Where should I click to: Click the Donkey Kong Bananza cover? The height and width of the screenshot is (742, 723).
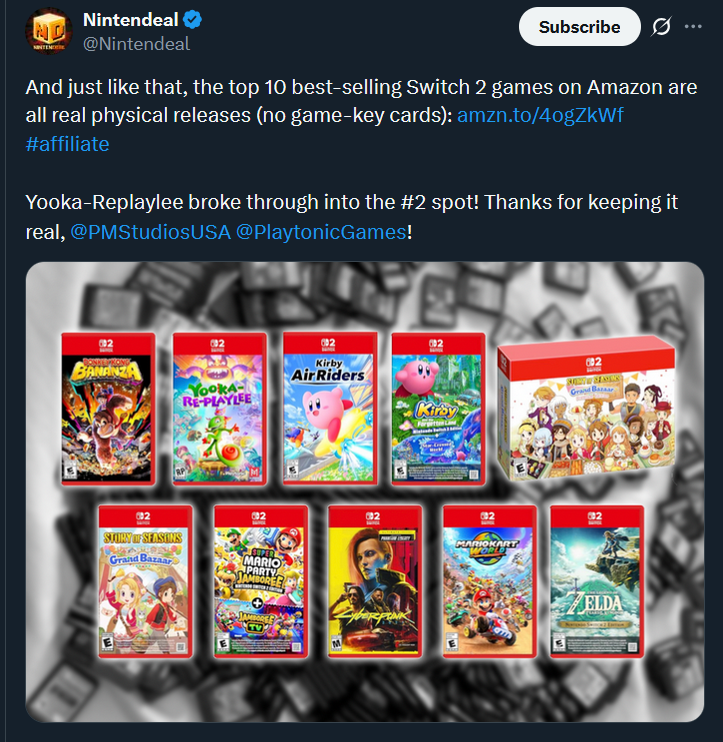[108, 409]
